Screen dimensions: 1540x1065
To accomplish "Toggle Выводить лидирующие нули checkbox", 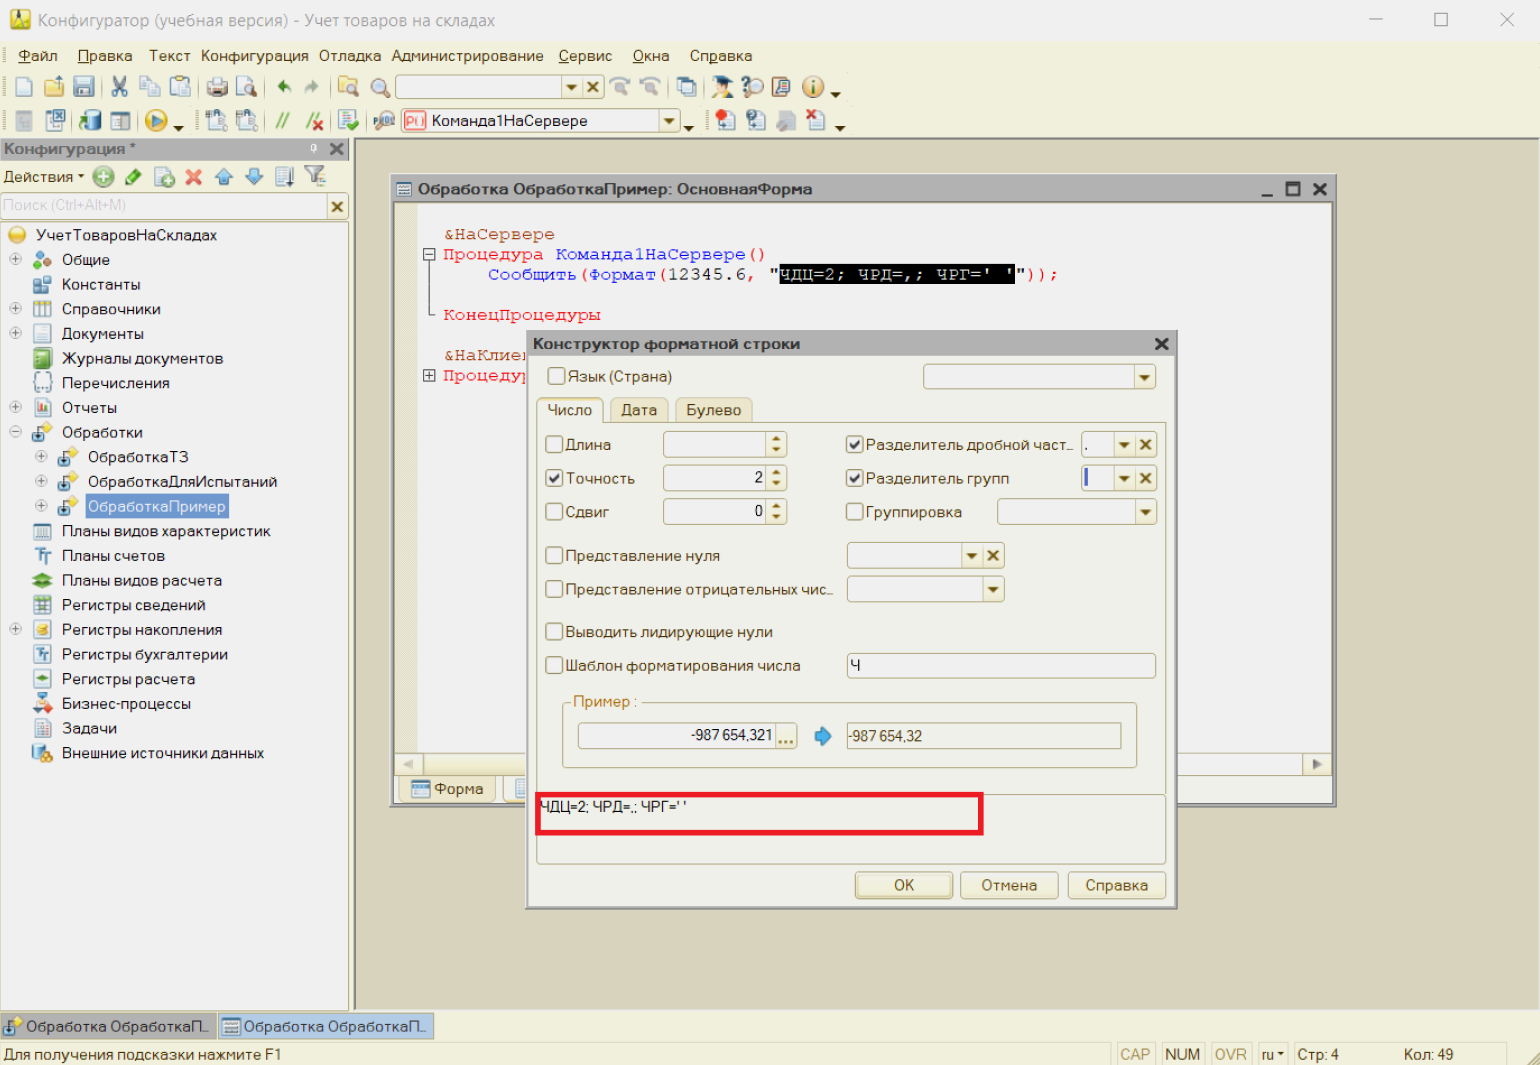I will click(x=554, y=632).
